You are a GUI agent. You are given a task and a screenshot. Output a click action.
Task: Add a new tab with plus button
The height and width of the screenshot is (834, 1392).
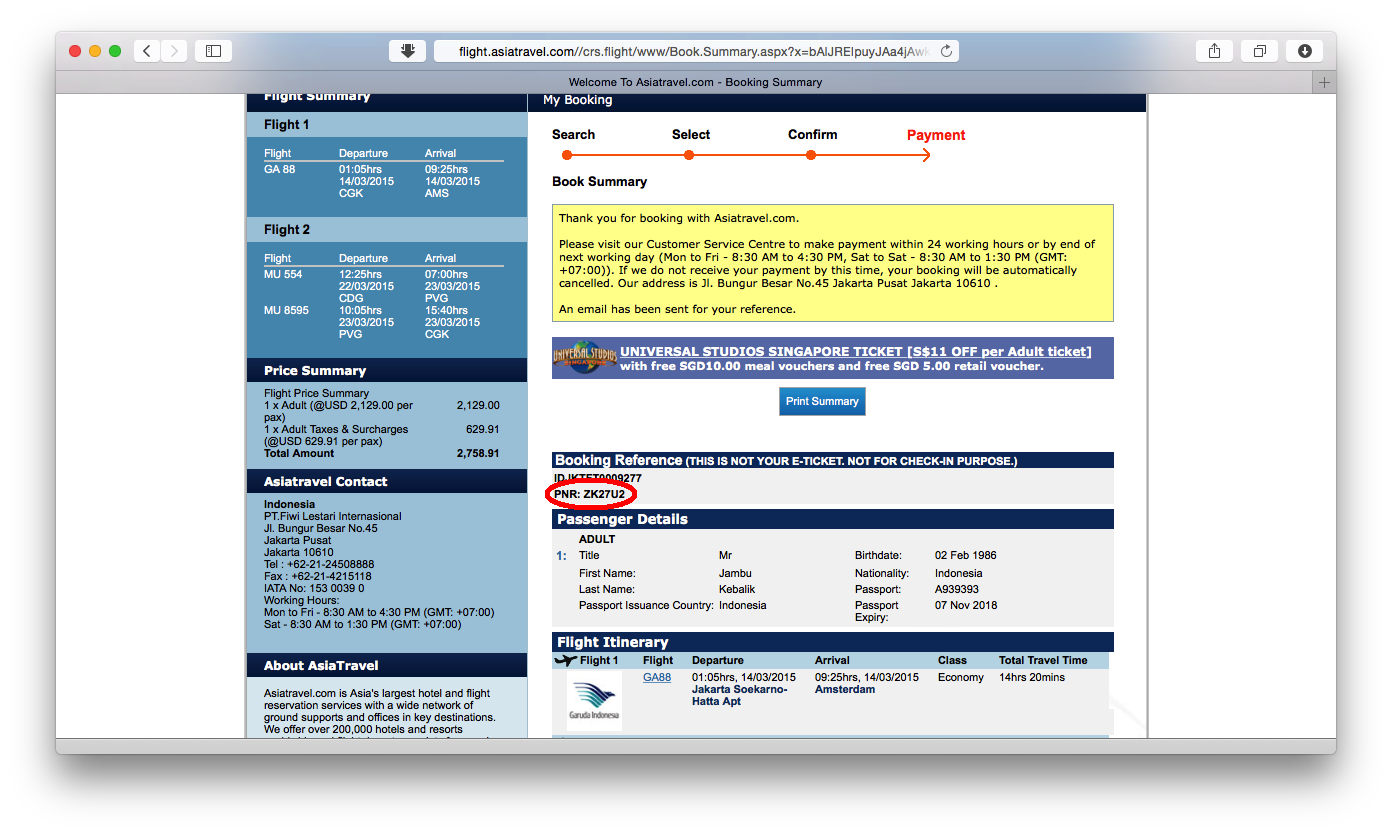pyautogui.click(x=1324, y=82)
